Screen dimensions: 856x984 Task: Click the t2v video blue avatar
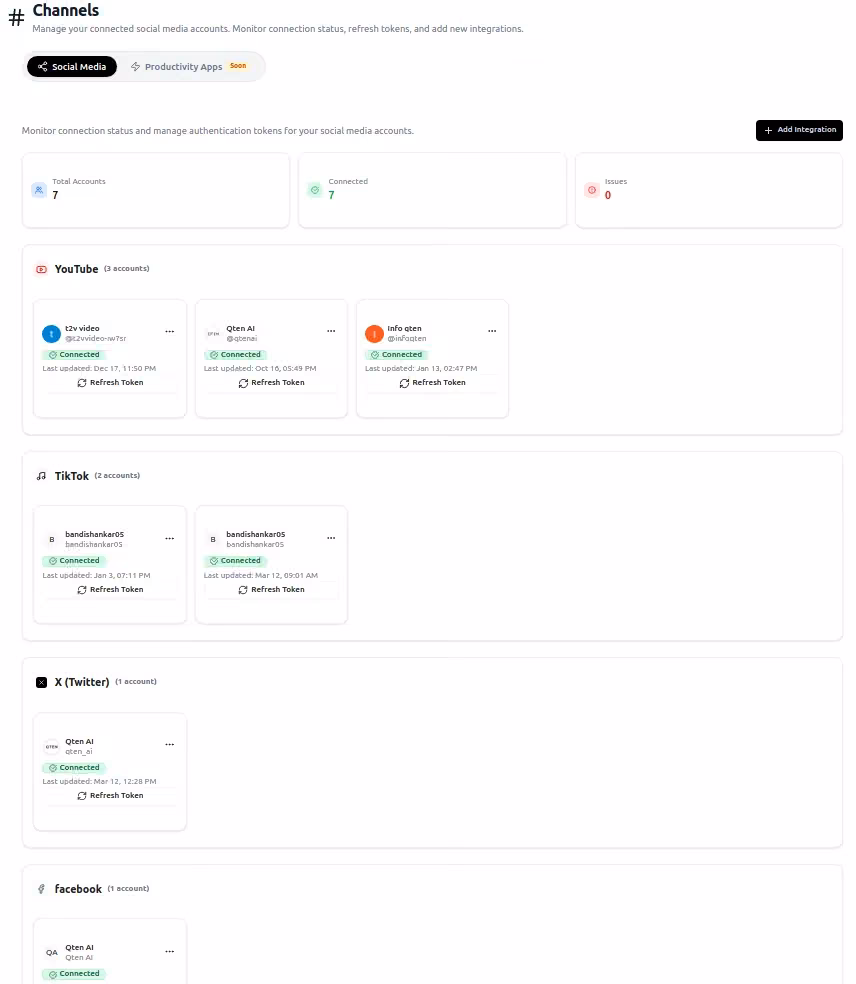click(x=51, y=334)
